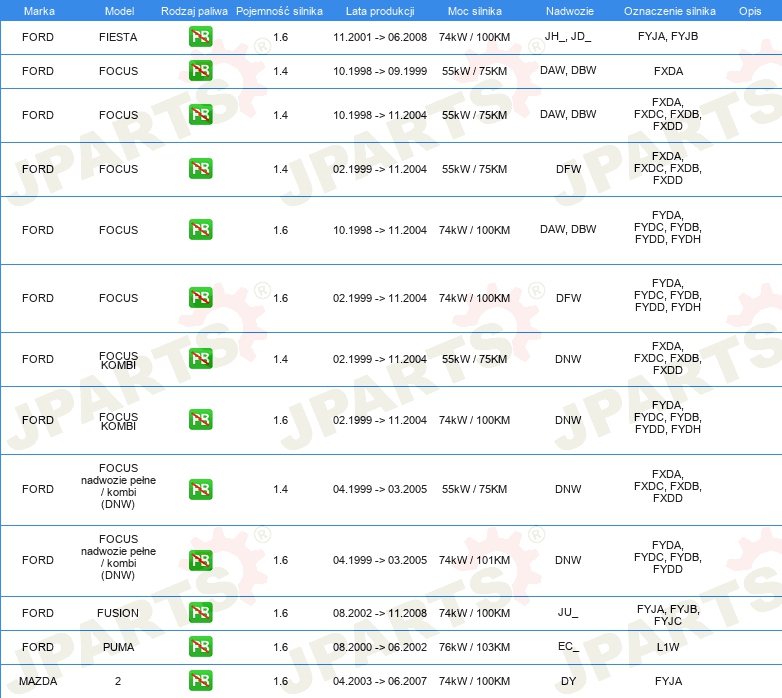782x698 pixels.
Task: Click fuel icon in Focus 1.6 DFW row
Action: [200, 298]
